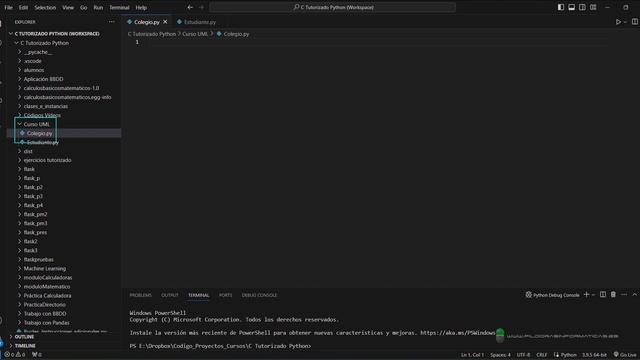Viewport: 640px width, 360px height.
Task: Open run options dropdown next to play
Action: point(625,22)
